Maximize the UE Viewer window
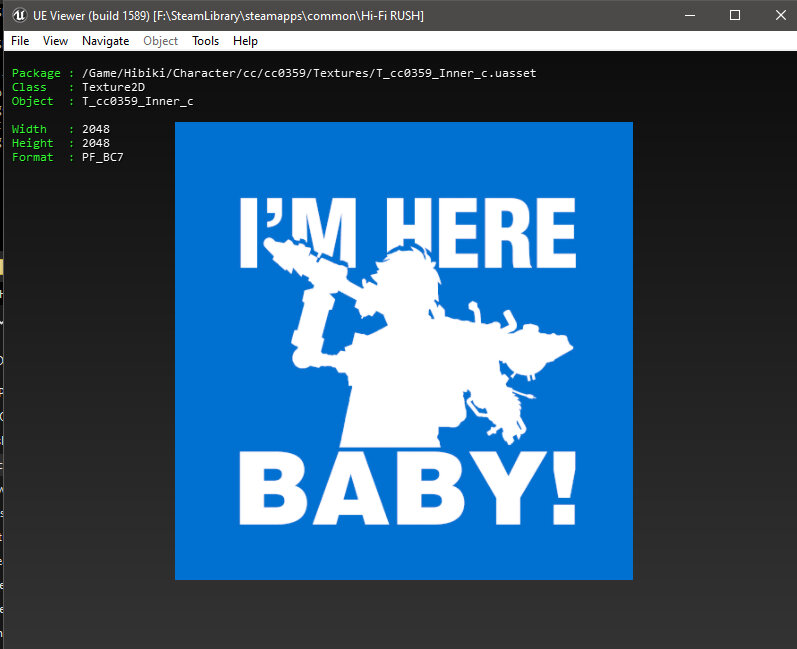The height and width of the screenshot is (649, 797). (734, 15)
